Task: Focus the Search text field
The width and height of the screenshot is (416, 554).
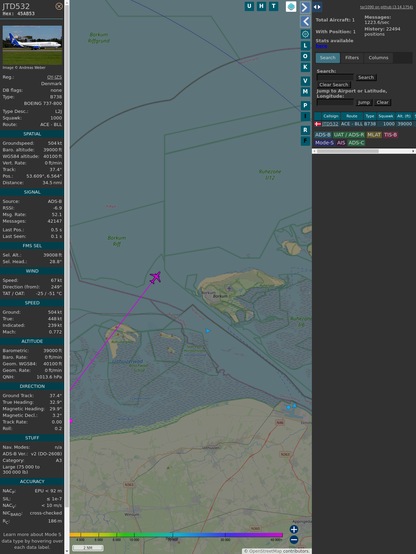Action: pyautogui.click(x=335, y=77)
